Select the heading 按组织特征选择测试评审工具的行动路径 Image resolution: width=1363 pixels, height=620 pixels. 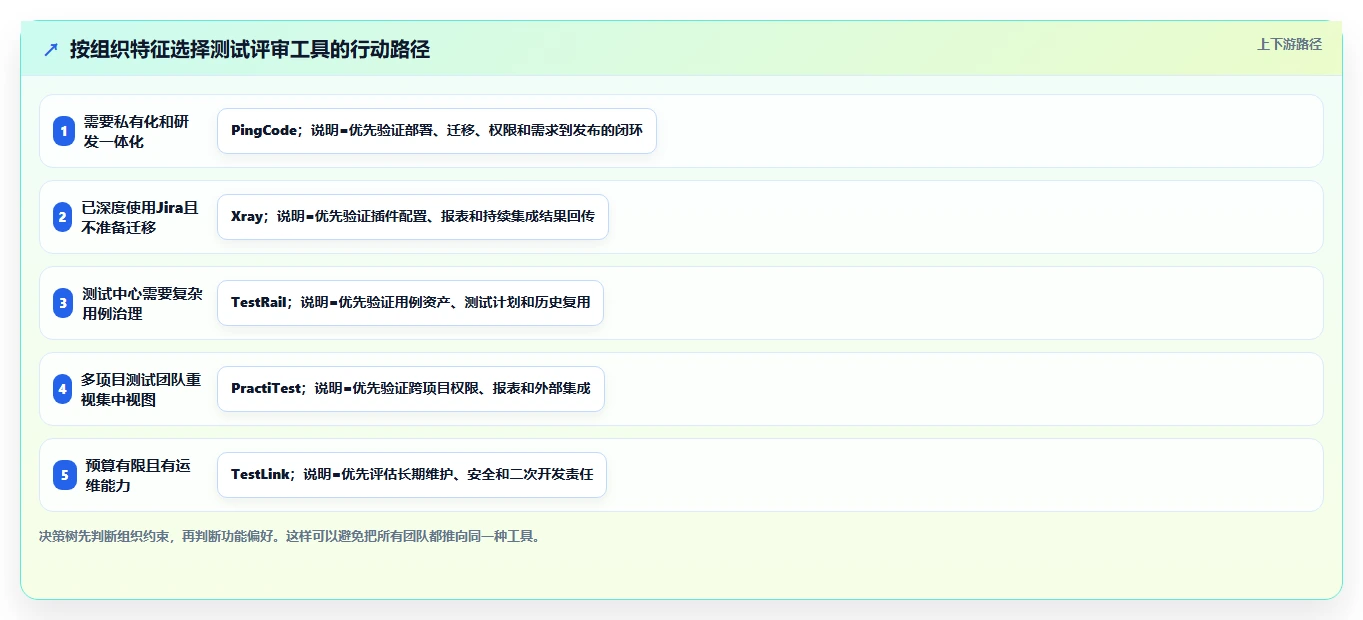pos(250,49)
